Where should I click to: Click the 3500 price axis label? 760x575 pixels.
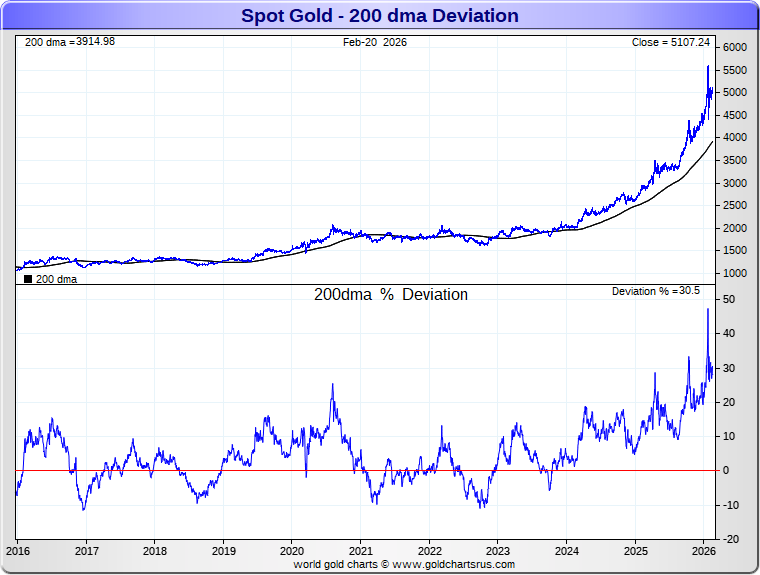pyautogui.click(x=735, y=160)
